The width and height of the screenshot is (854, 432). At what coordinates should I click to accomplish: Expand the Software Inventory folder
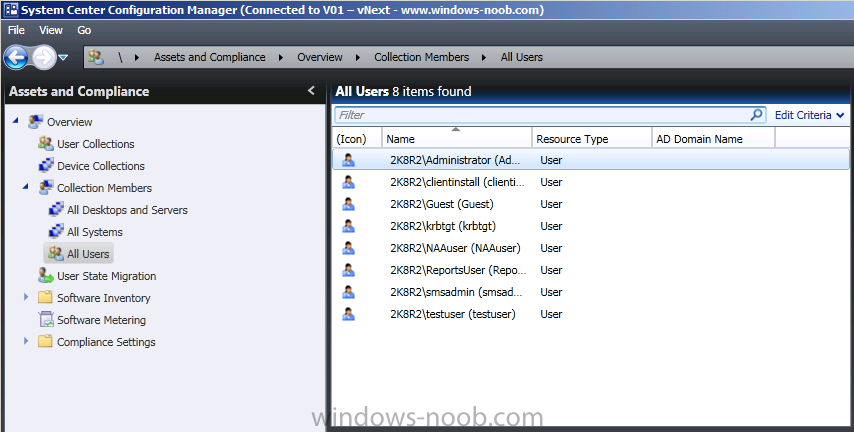(26, 297)
